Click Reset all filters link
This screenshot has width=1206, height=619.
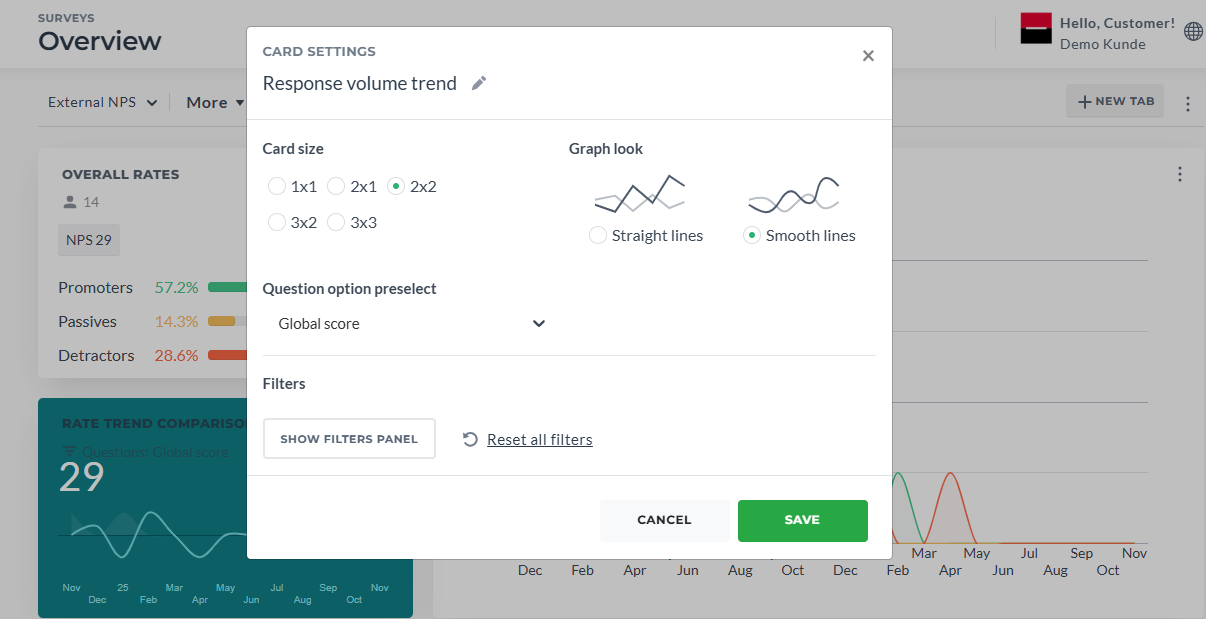540,439
